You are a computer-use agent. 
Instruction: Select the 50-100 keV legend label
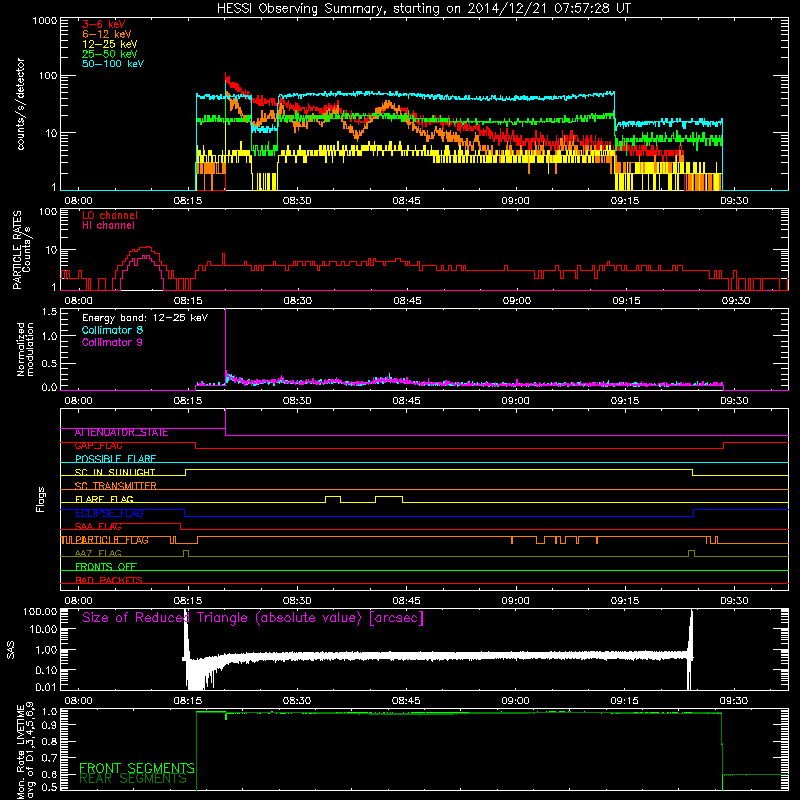(x=113, y=64)
